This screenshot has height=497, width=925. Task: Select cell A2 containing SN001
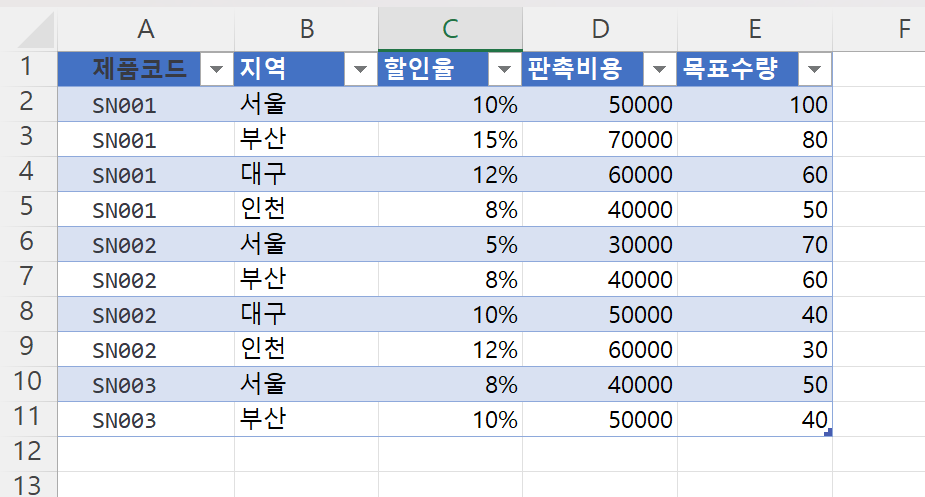[146, 104]
